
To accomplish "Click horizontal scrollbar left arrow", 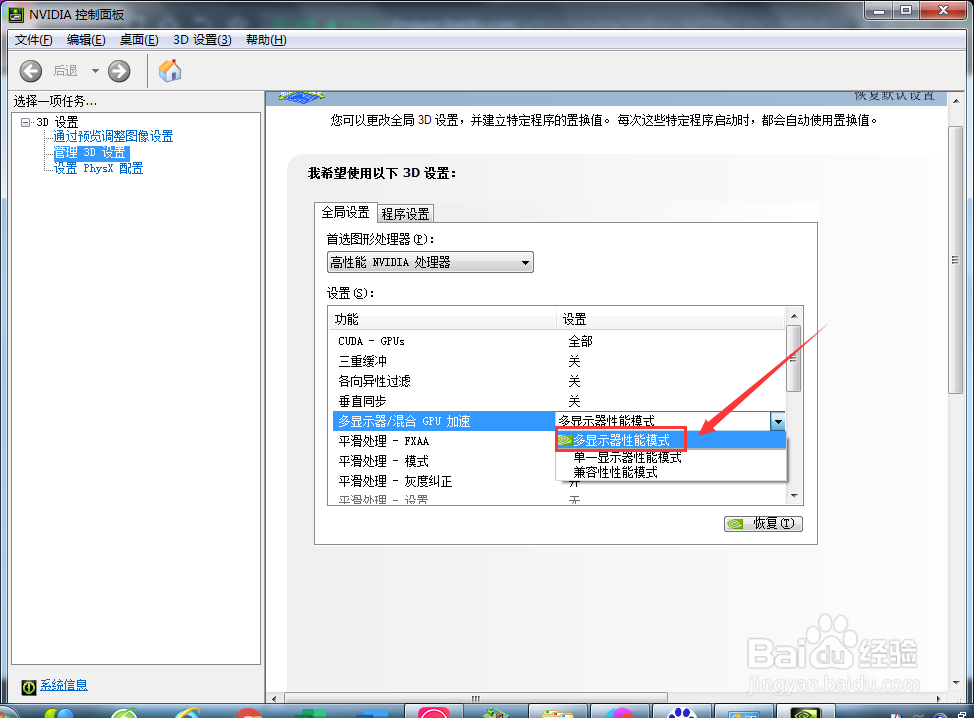I will (x=274, y=699).
